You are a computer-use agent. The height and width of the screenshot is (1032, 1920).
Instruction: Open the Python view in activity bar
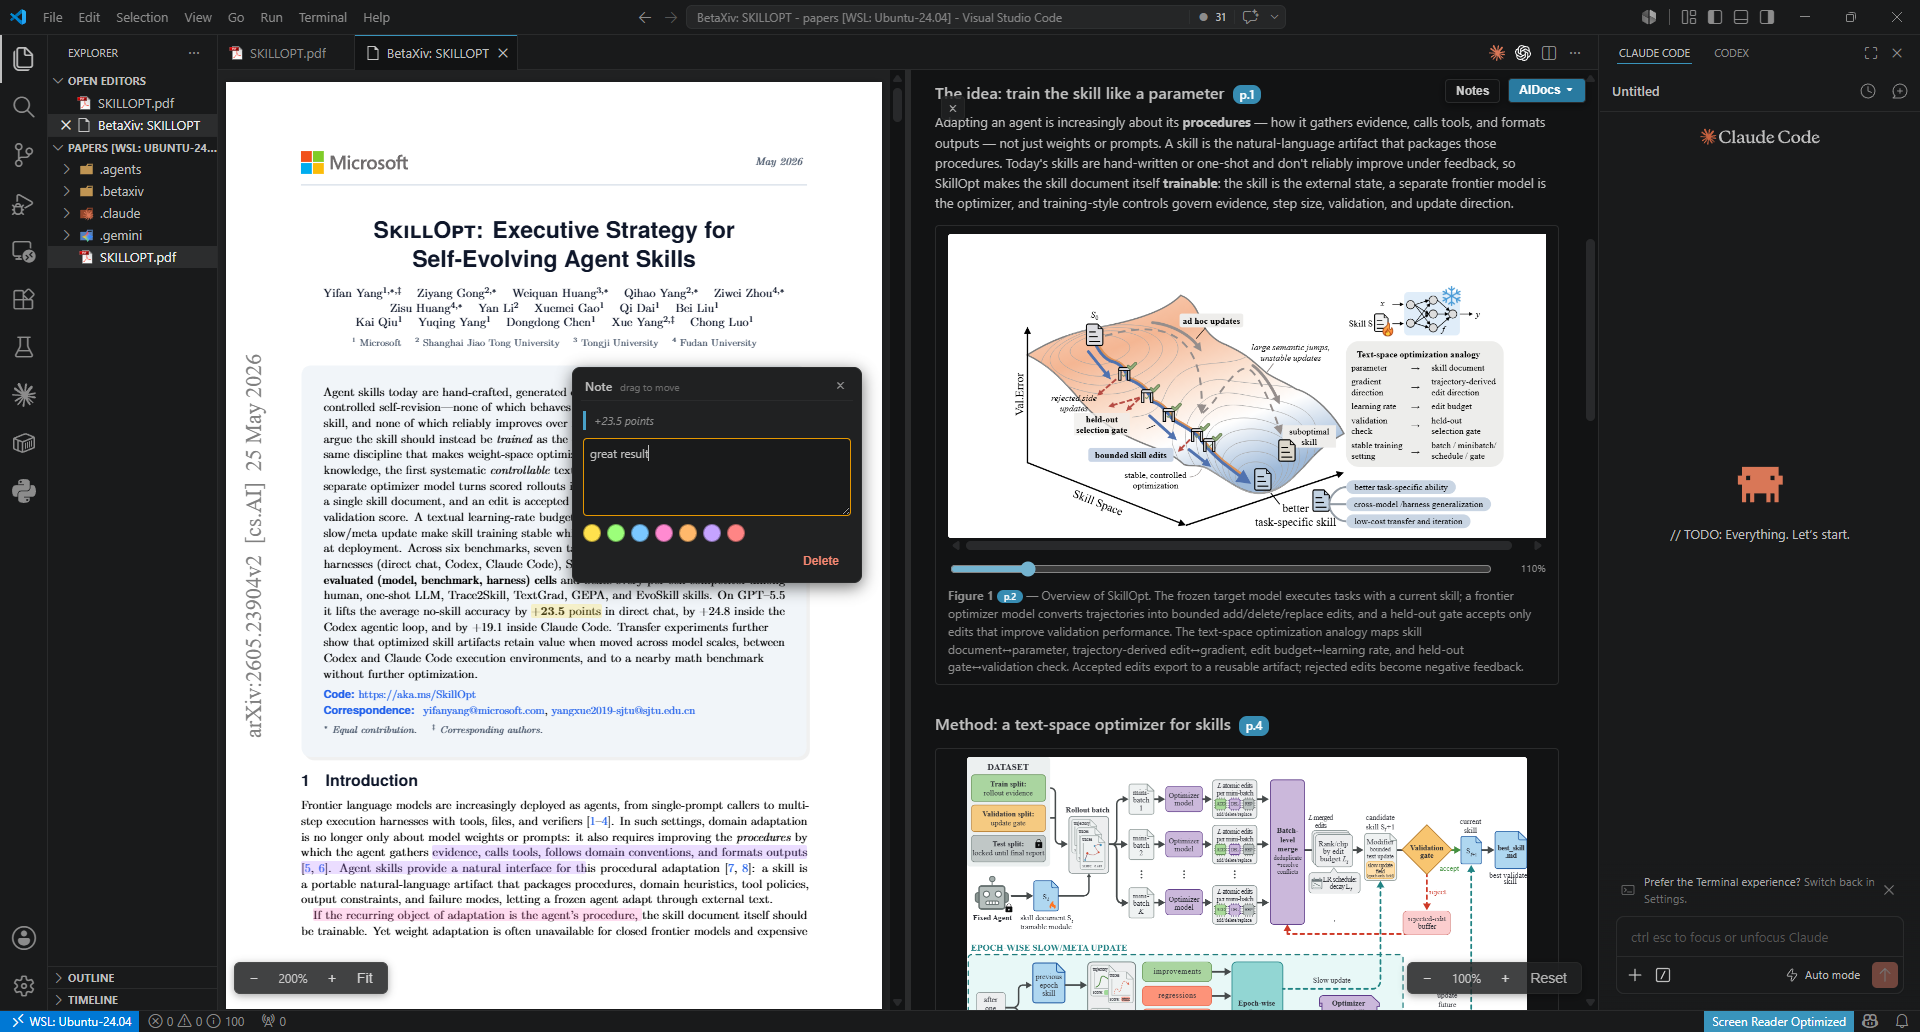[x=24, y=491]
